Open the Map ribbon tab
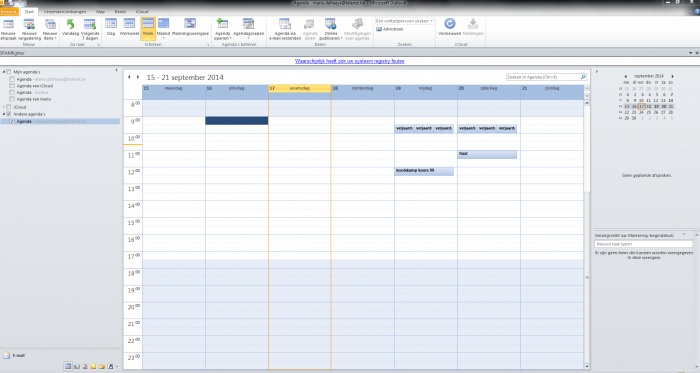700x373 pixels. point(100,12)
